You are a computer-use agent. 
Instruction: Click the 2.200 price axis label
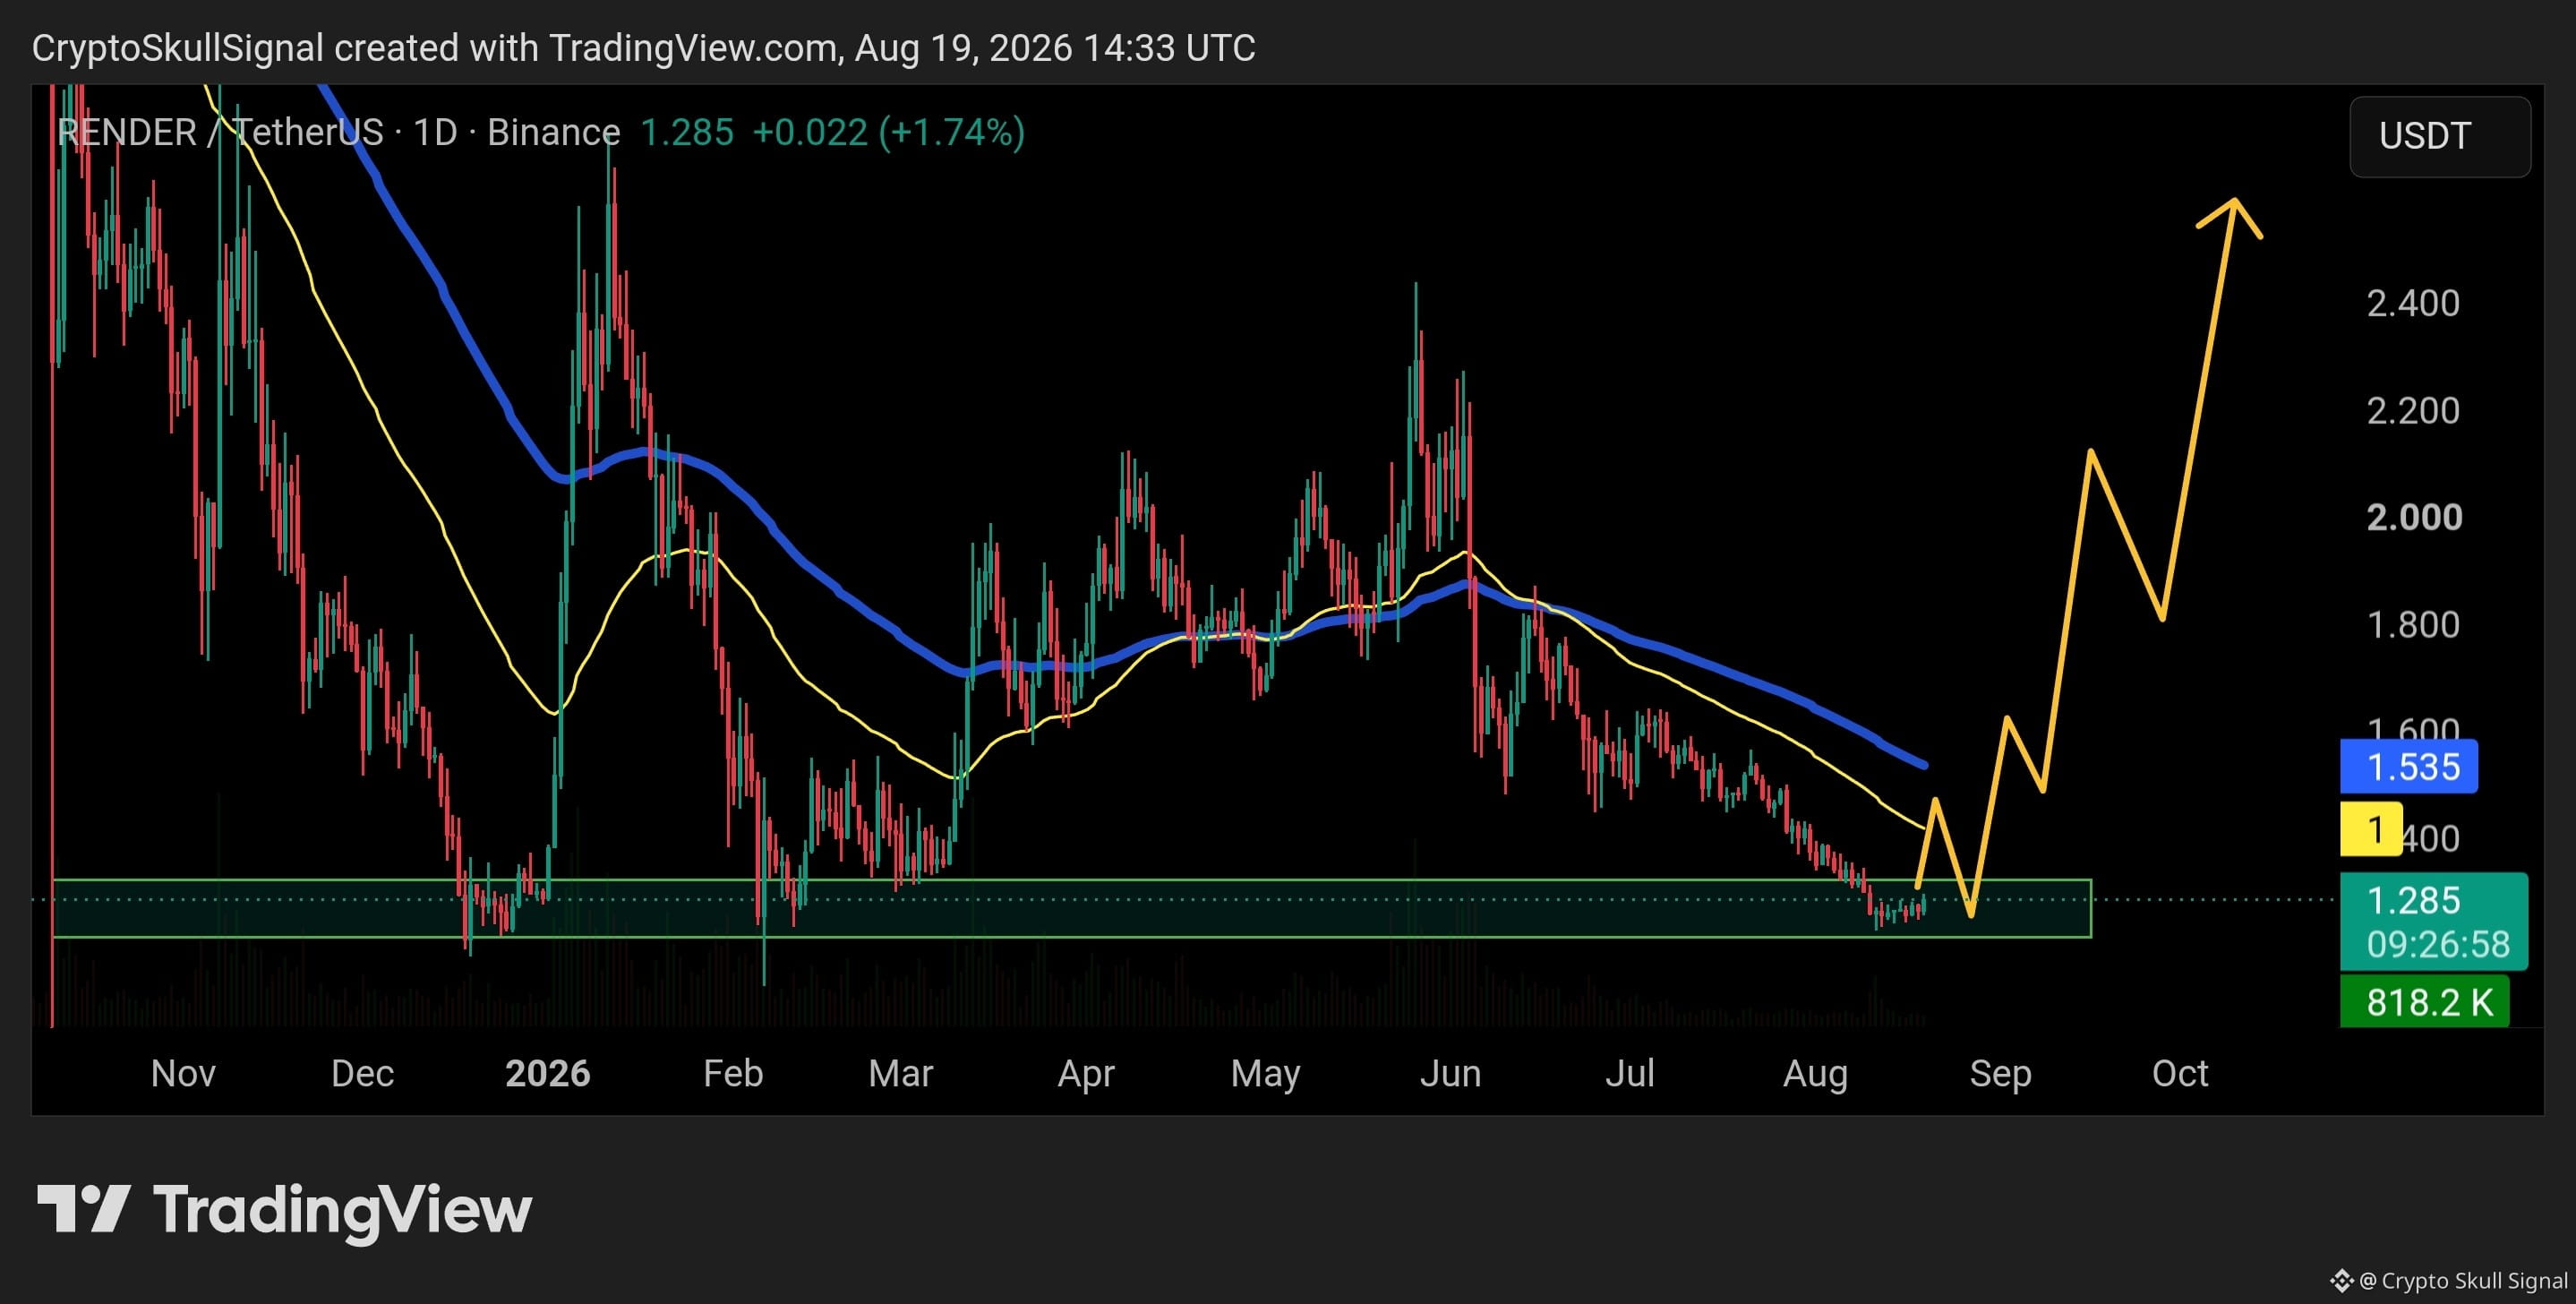2413,410
